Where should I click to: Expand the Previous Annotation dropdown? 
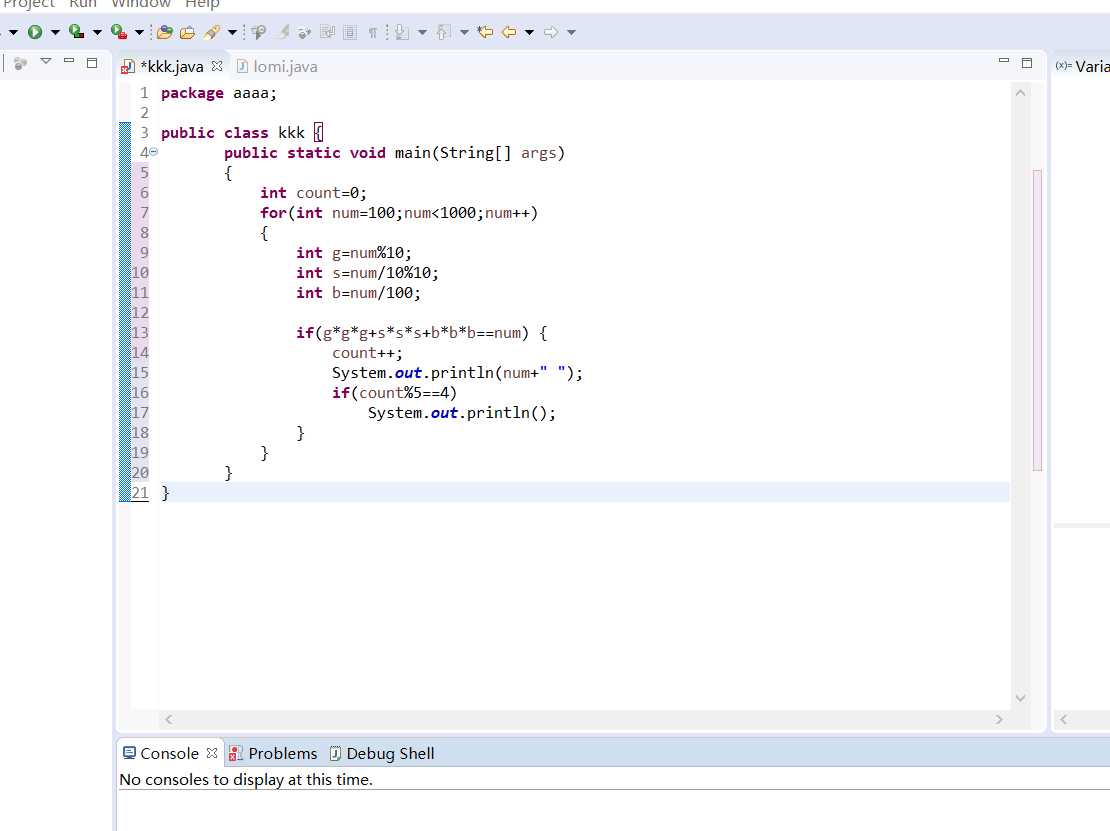click(464, 33)
